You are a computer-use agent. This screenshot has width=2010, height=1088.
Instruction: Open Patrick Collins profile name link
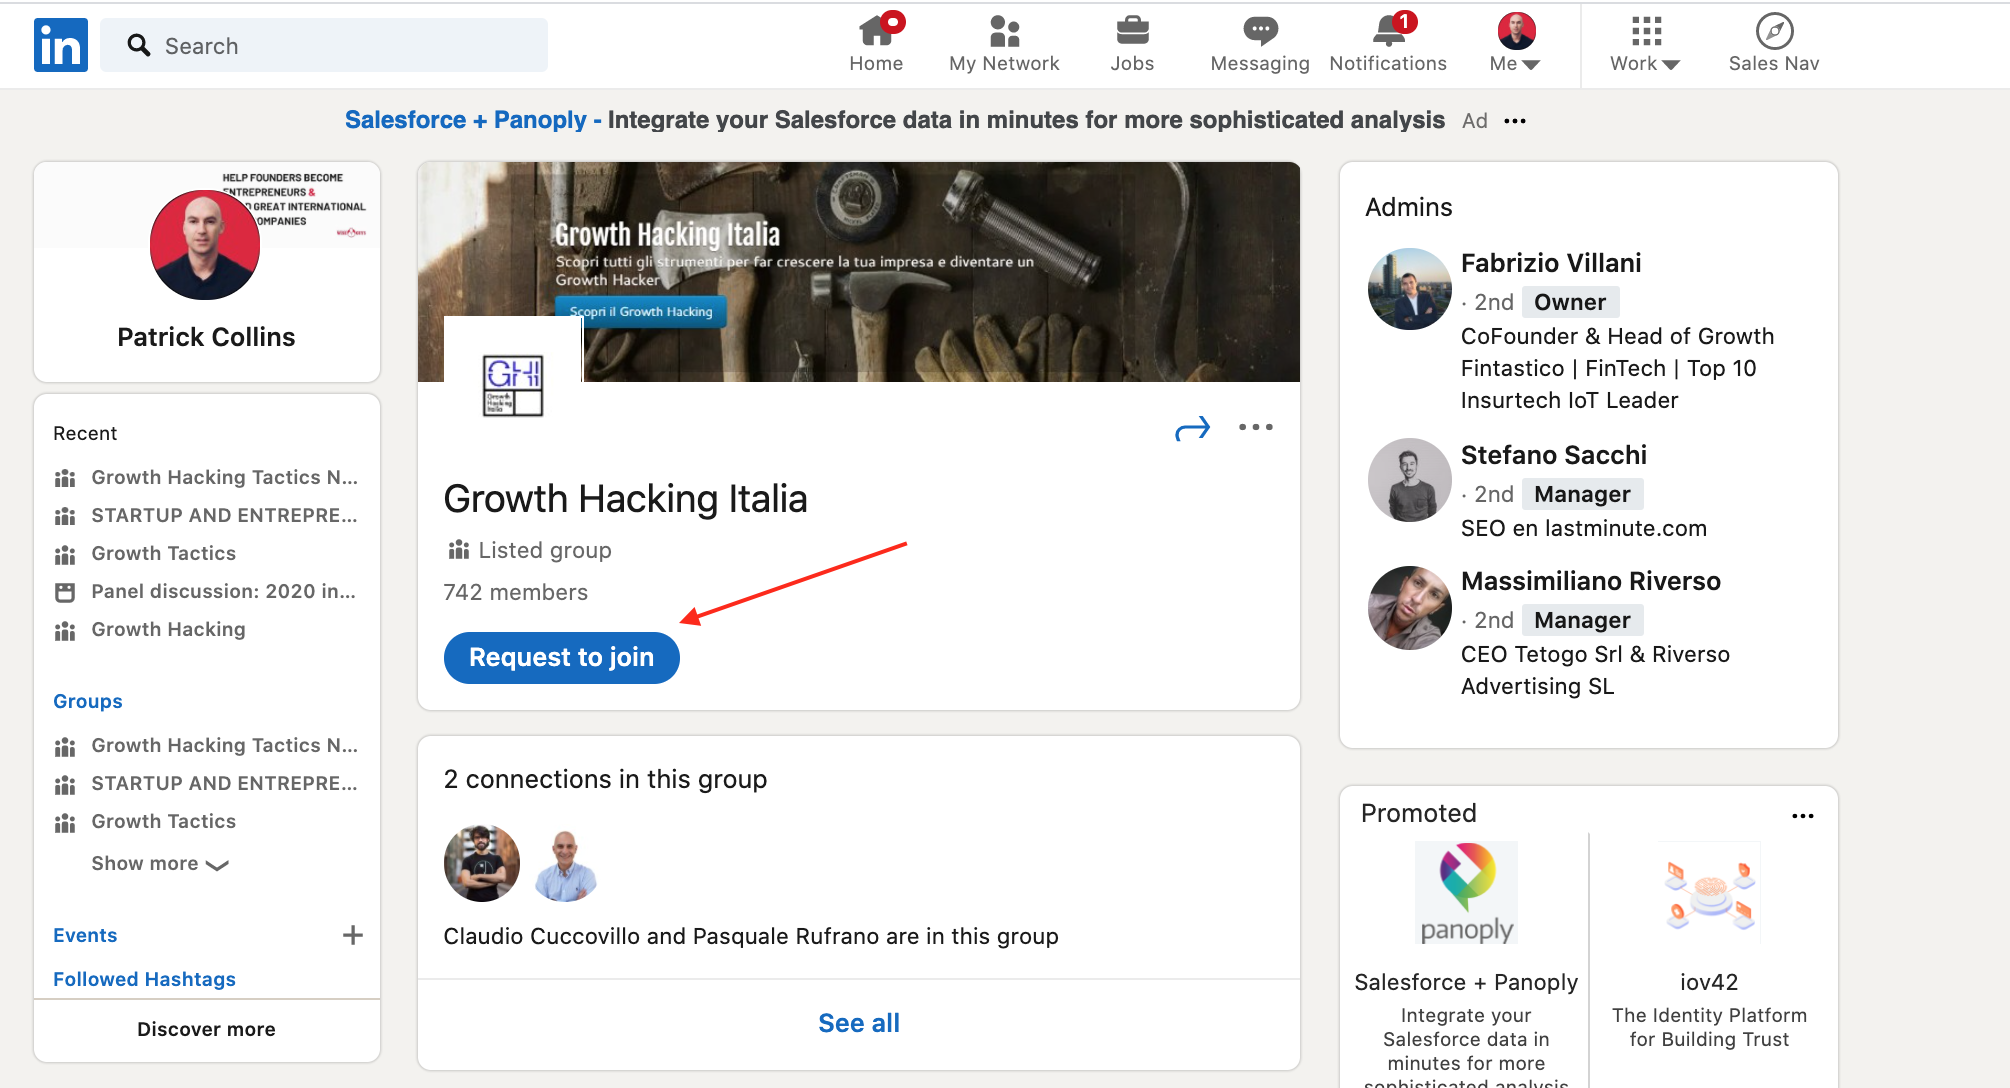point(206,337)
